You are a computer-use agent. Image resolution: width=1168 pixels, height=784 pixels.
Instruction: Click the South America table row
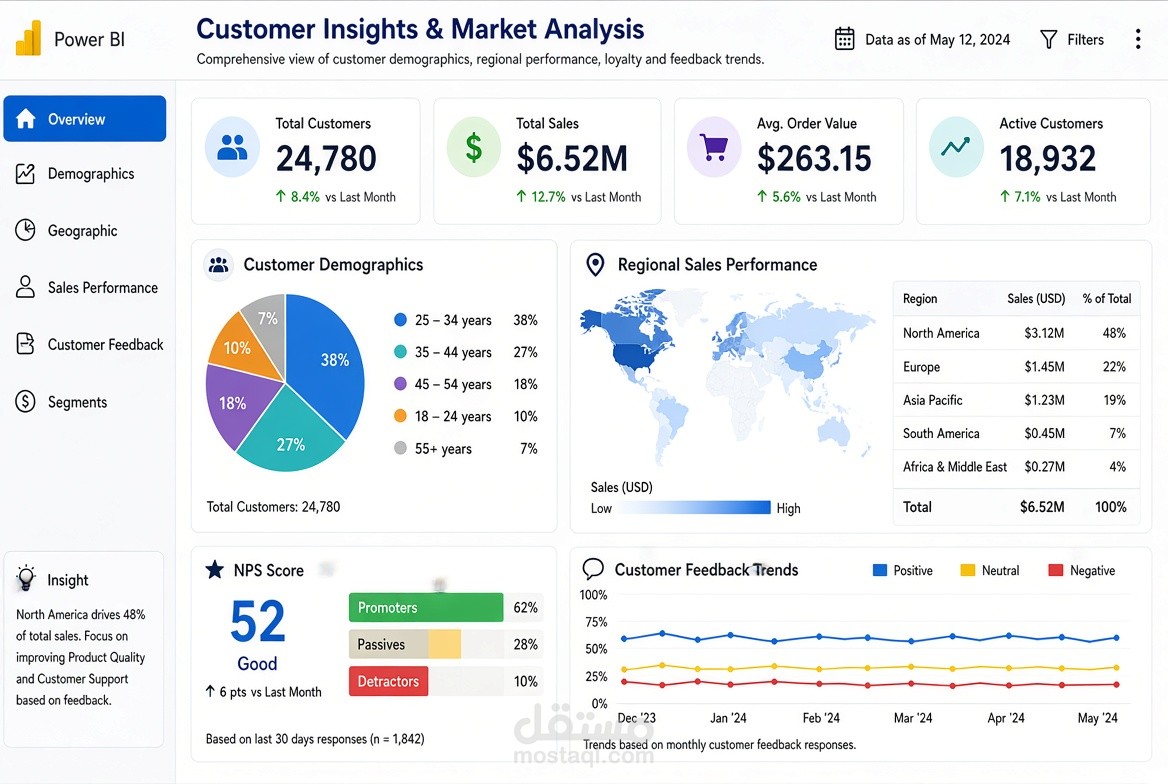pos(1016,433)
